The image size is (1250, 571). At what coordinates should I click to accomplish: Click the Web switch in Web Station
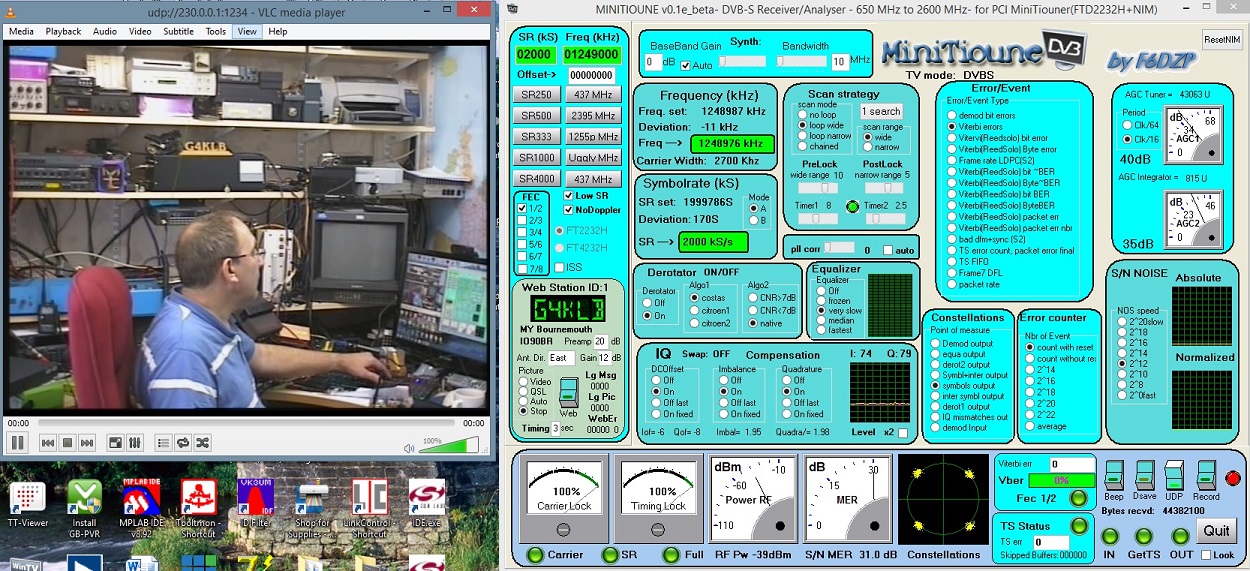(568, 391)
